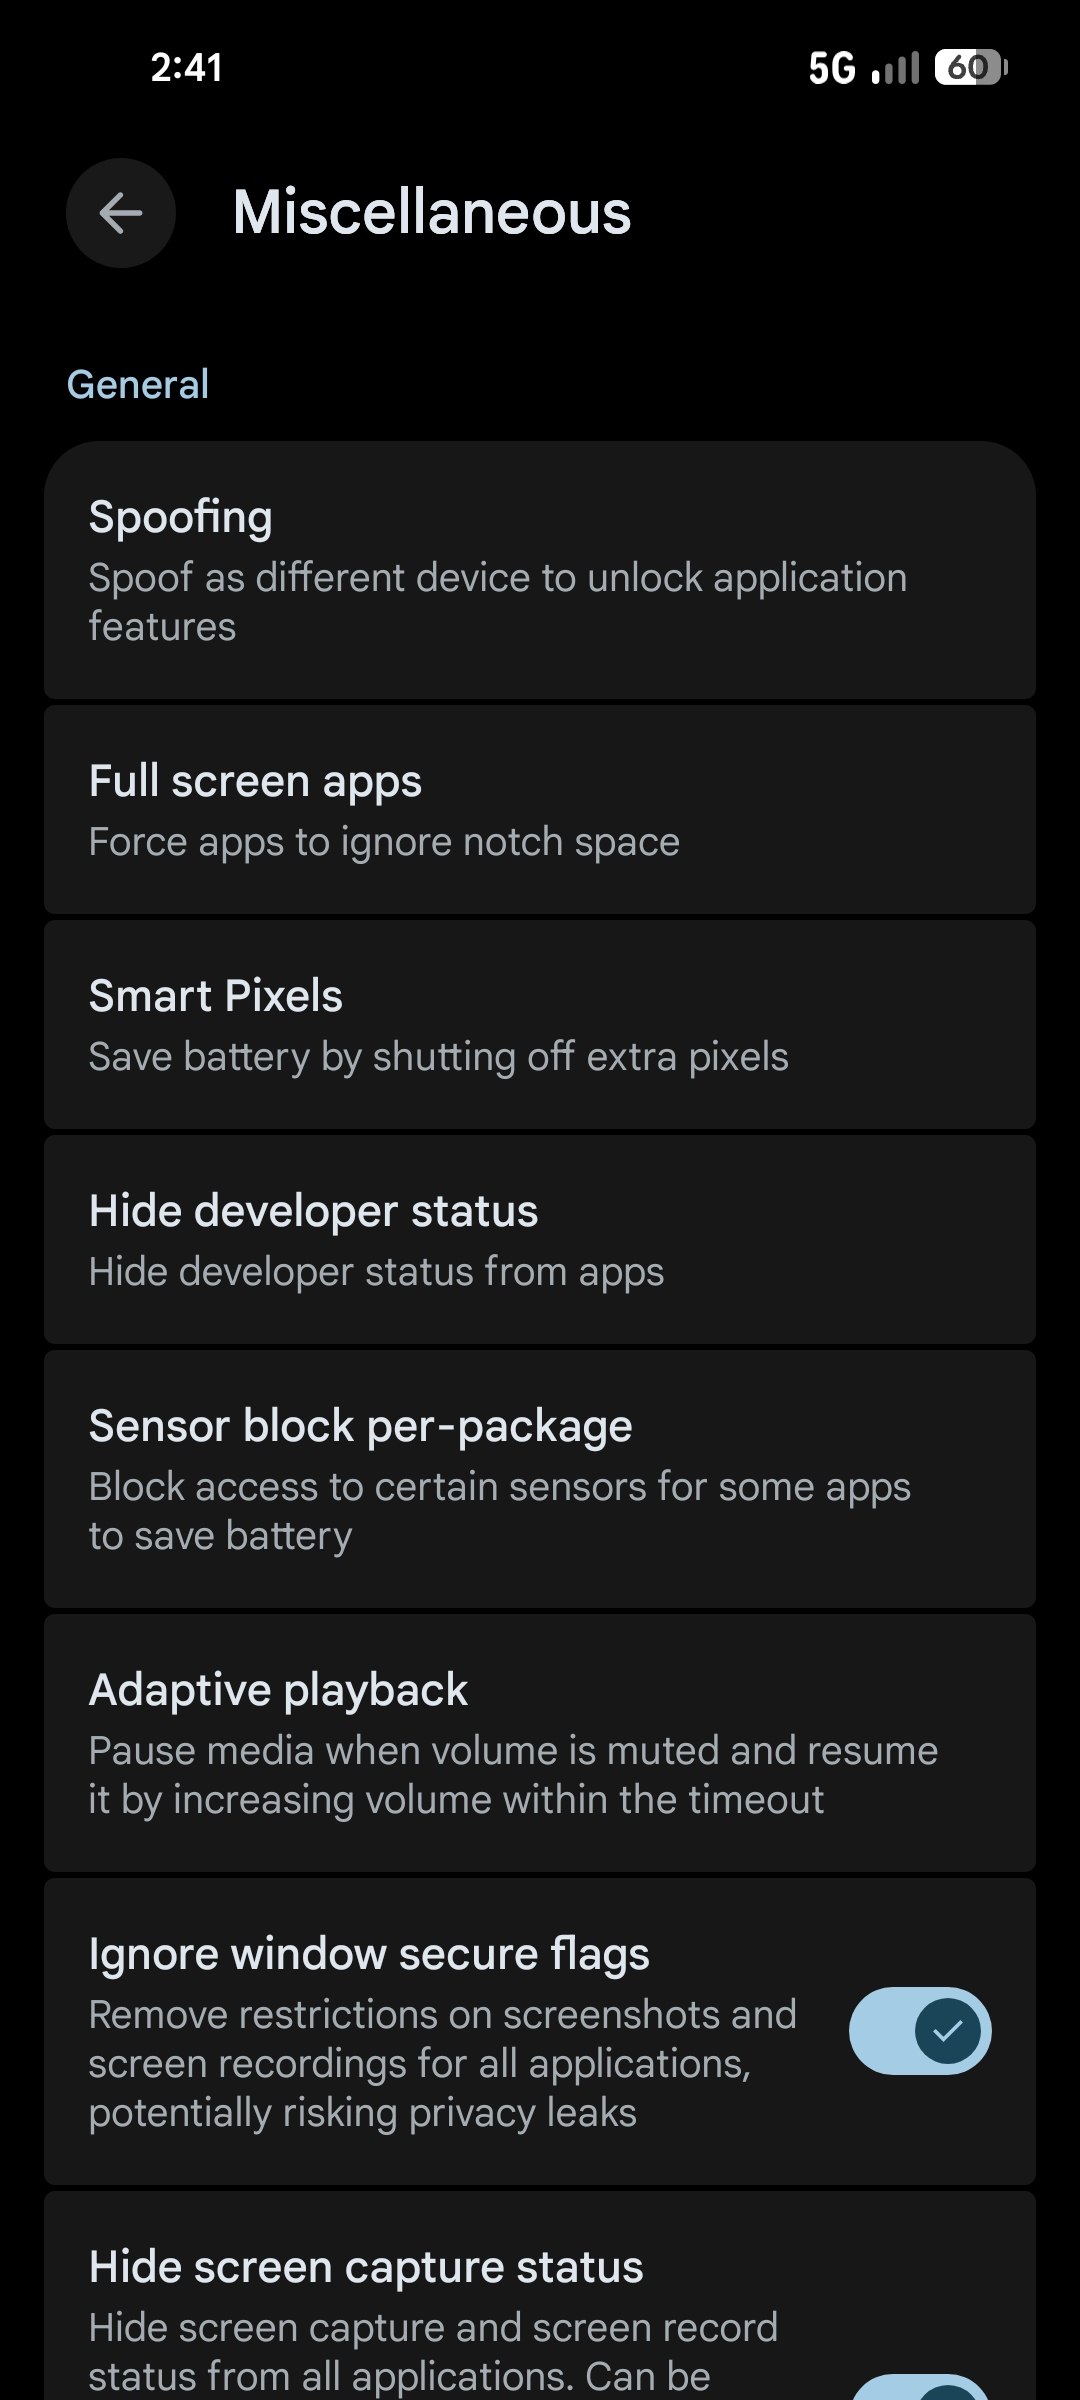Image resolution: width=1080 pixels, height=2400 pixels.
Task: Open Full screen apps option
Action: [x=540, y=810]
